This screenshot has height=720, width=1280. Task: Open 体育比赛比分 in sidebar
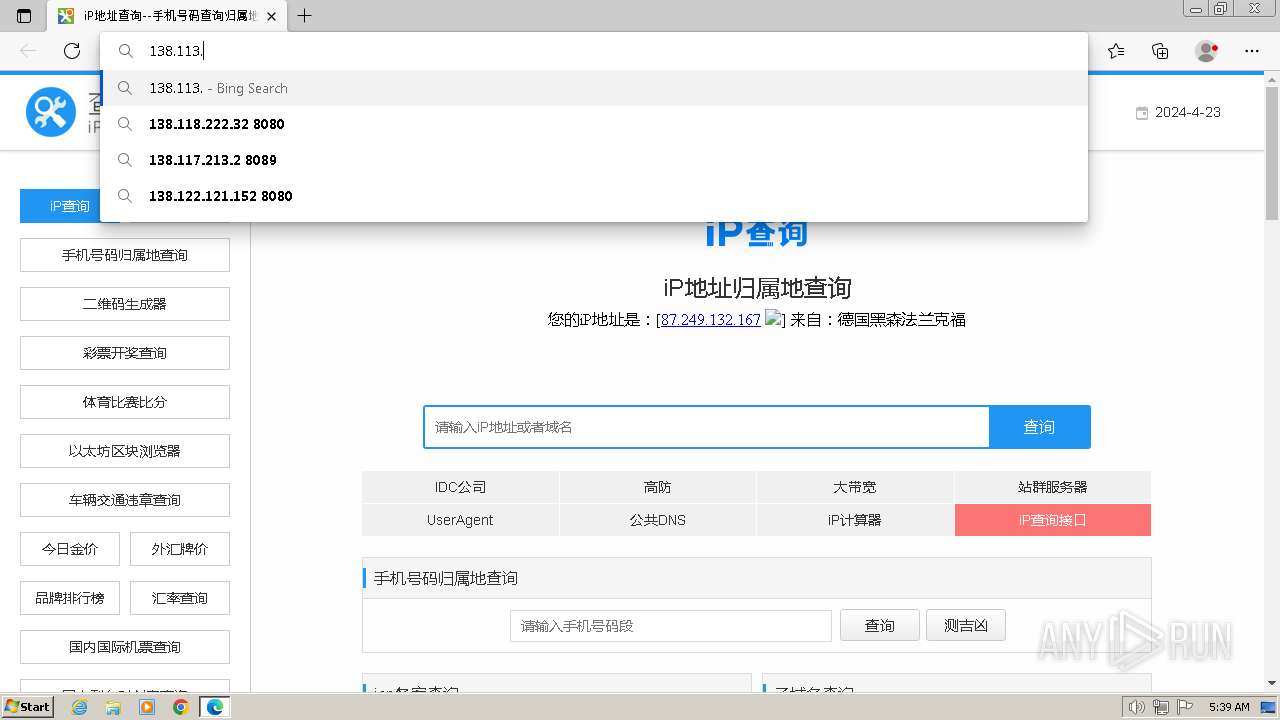click(125, 402)
